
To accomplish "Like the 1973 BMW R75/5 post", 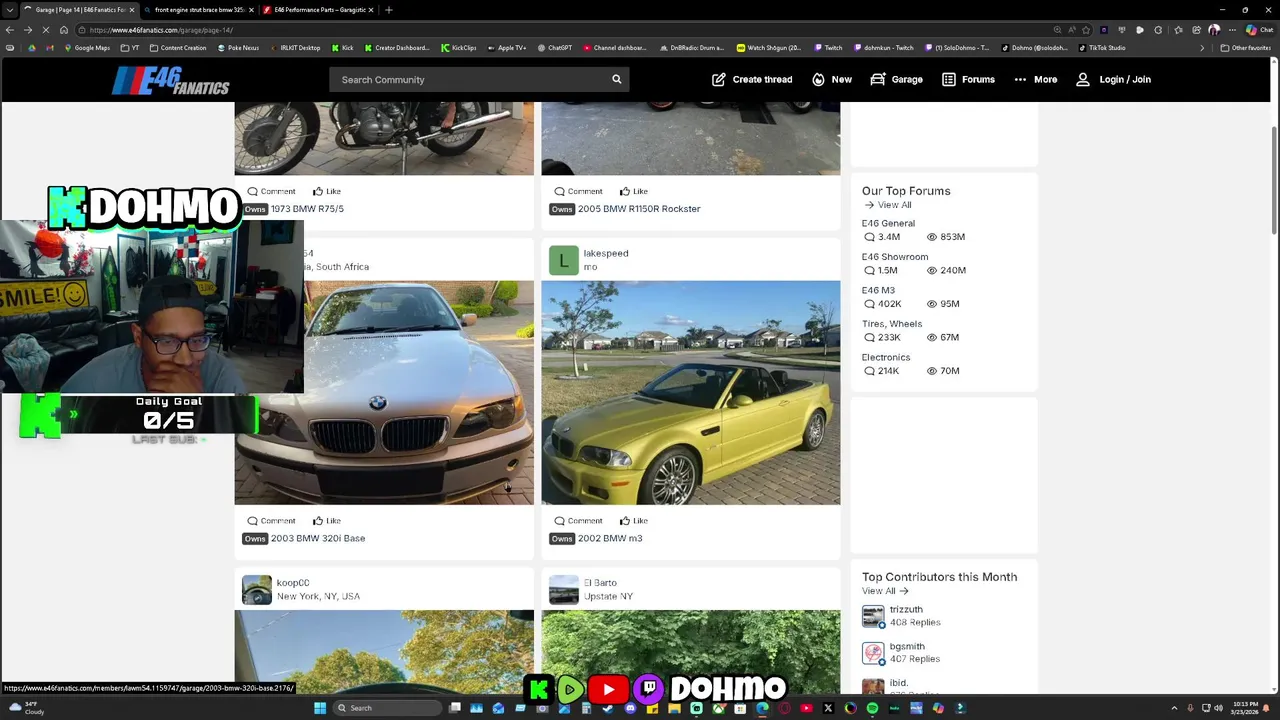I will [x=326, y=191].
